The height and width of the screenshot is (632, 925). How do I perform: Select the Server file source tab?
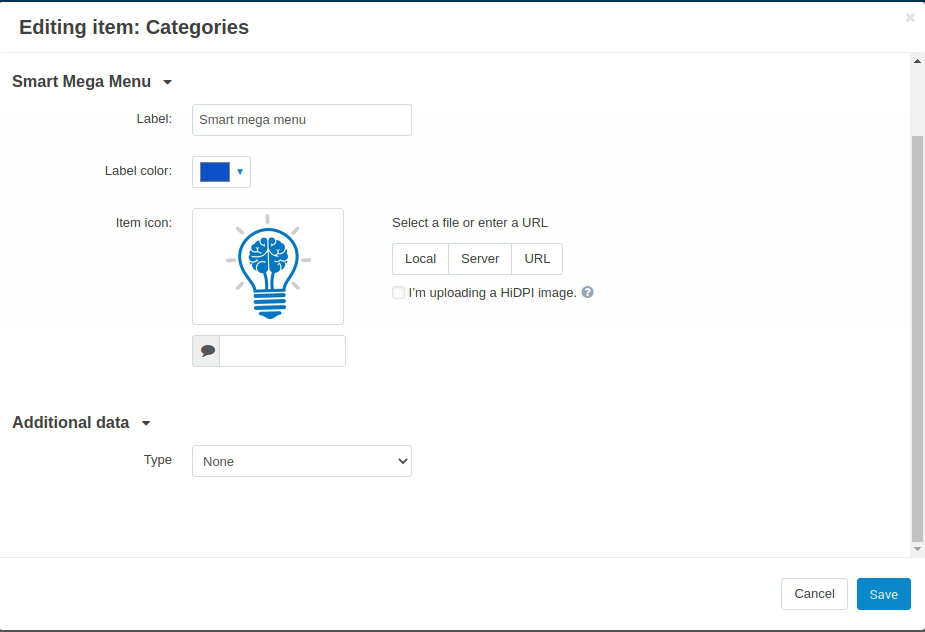(480, 259)
